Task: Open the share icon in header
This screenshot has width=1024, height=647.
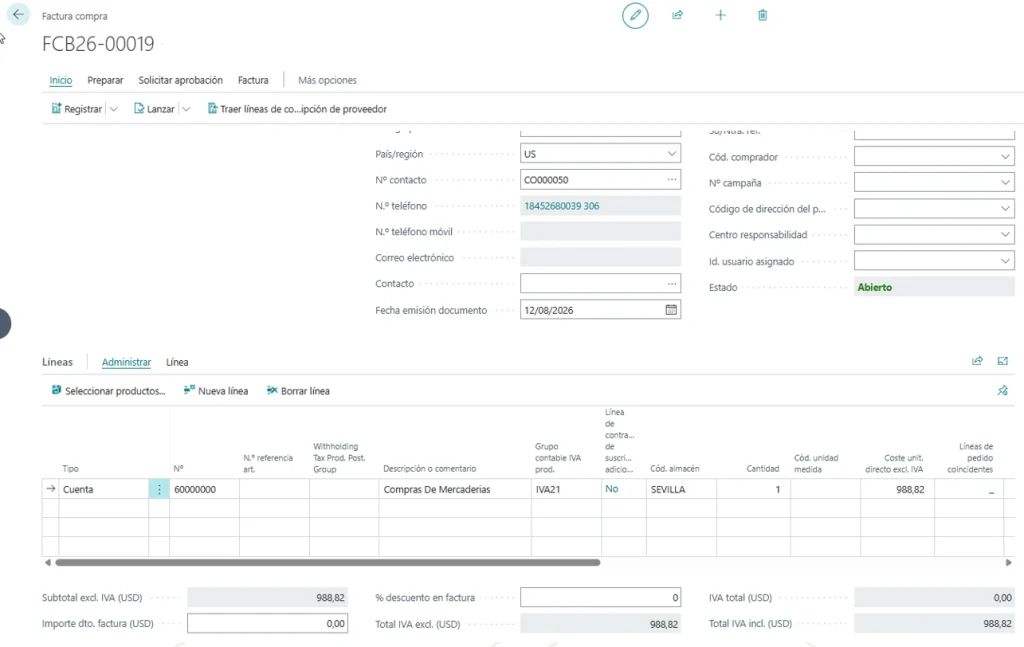Action: [x=677, y=15]
